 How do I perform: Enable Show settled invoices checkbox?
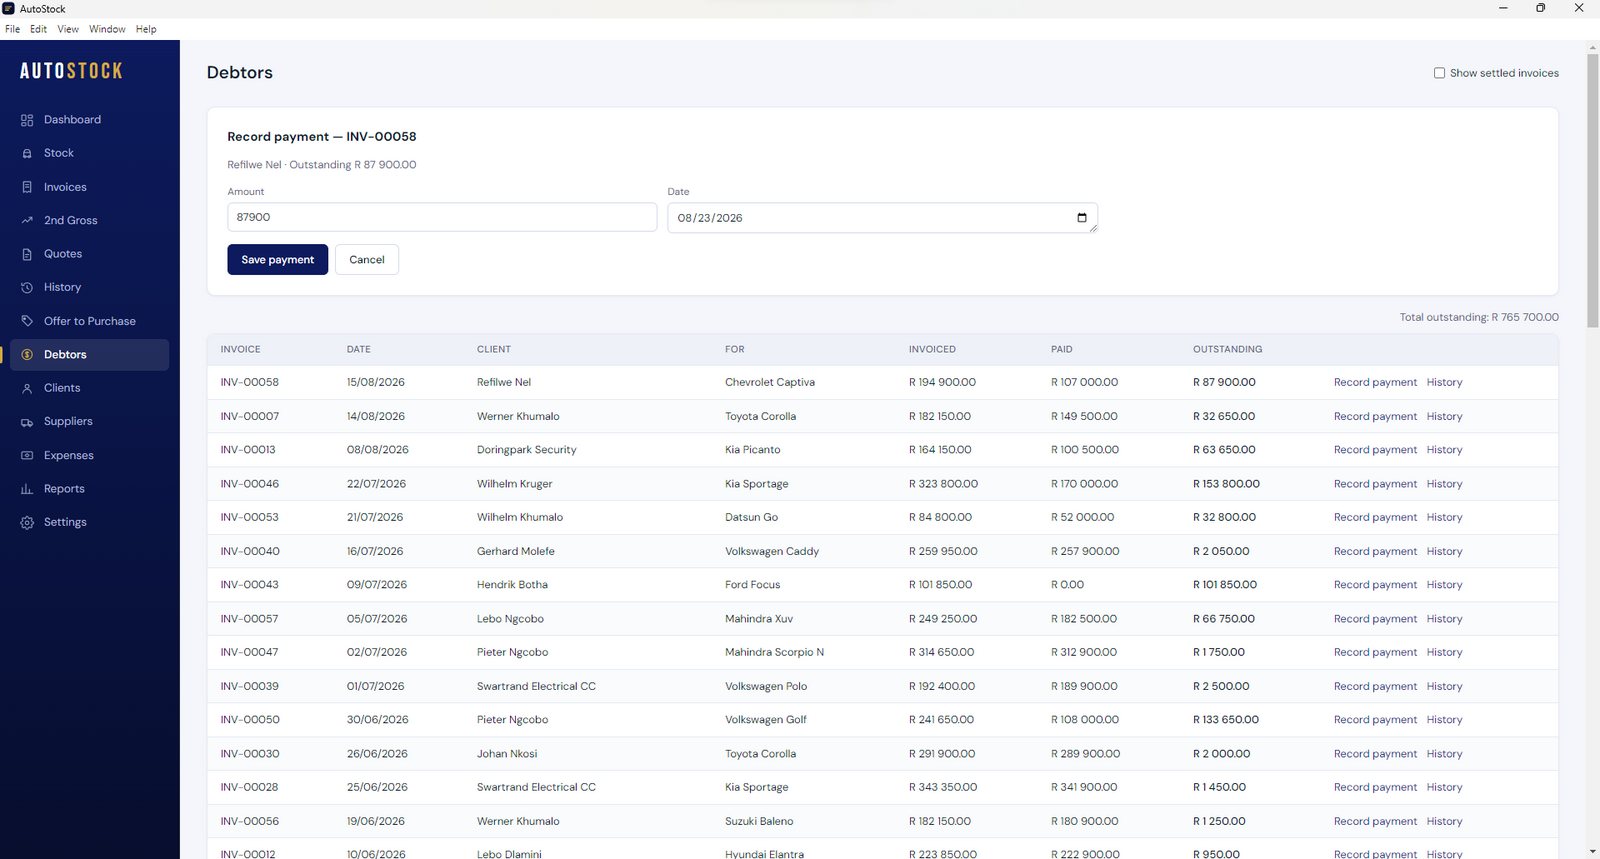pos(1439,73)
